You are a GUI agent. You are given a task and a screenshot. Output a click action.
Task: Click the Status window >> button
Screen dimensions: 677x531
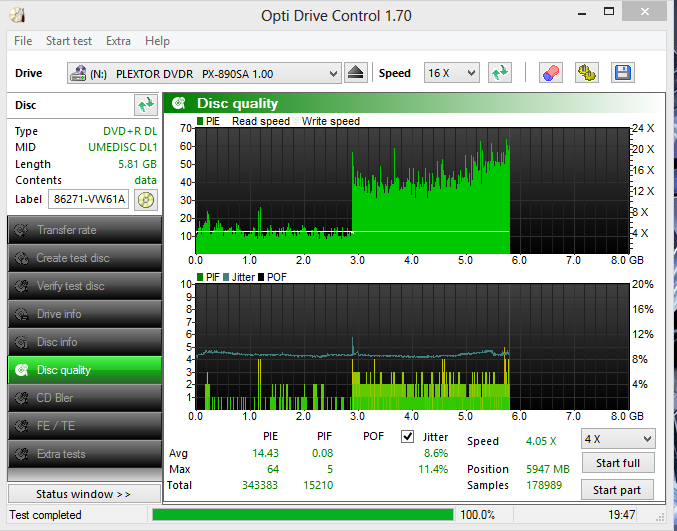84,494
